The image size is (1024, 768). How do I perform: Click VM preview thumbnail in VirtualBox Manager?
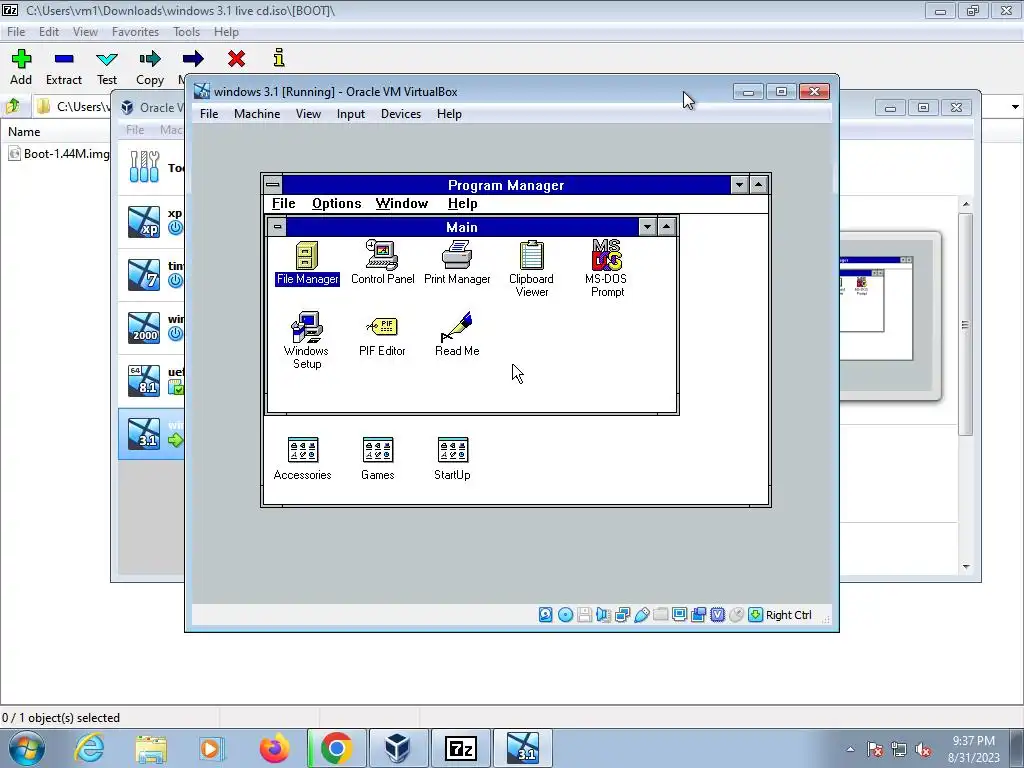pyautogui.click(x=890, y=315)
